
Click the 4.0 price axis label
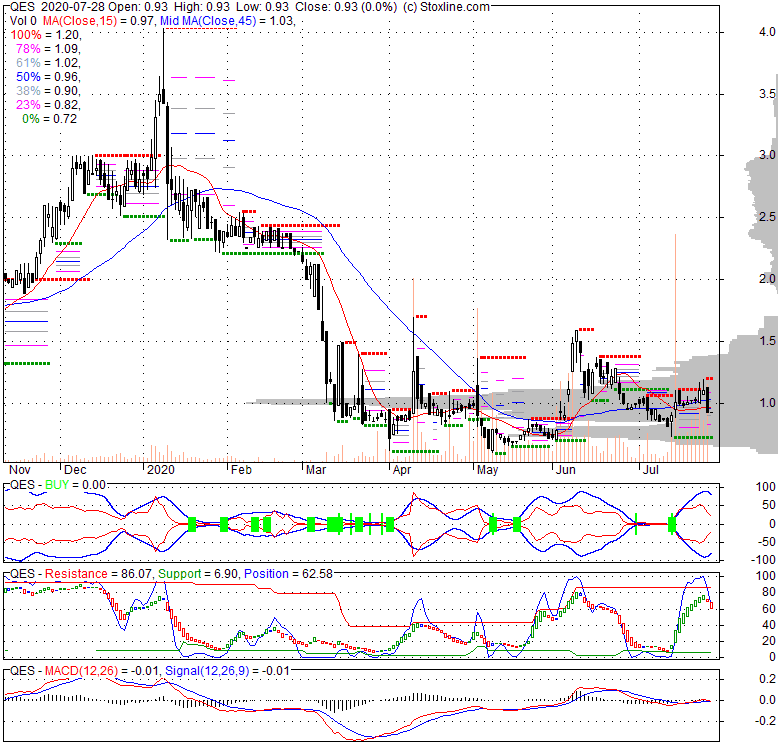tap(767, 32)
